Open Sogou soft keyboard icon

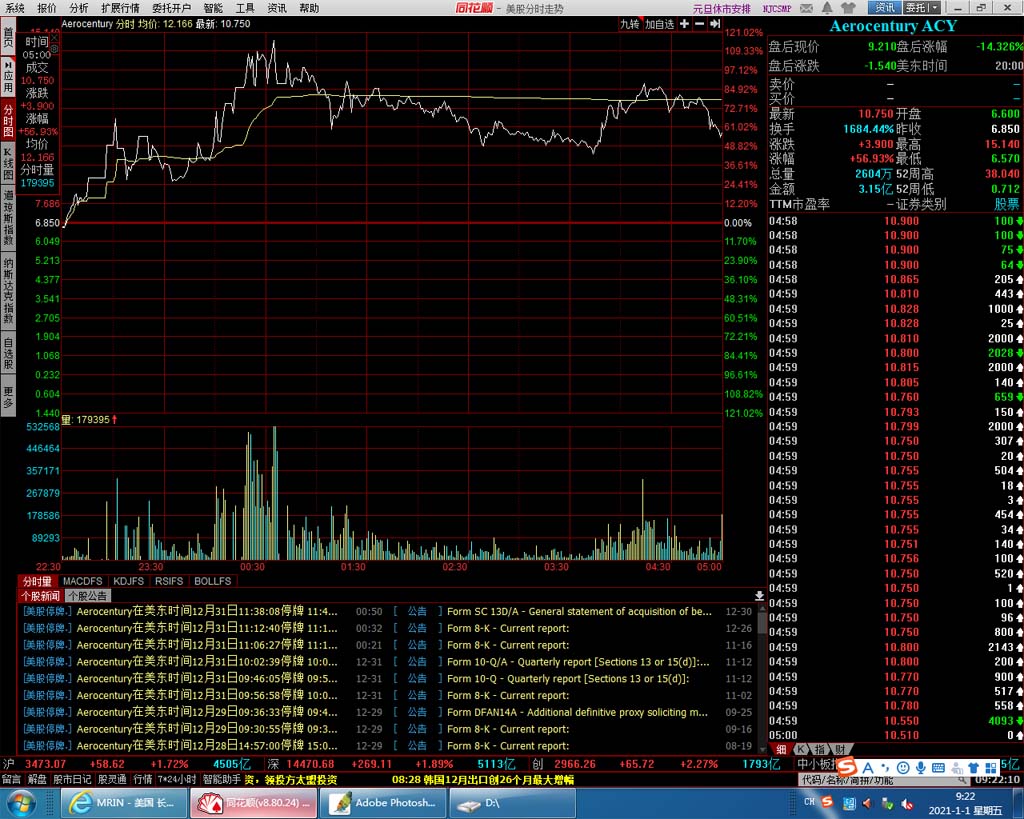point(938,767)
